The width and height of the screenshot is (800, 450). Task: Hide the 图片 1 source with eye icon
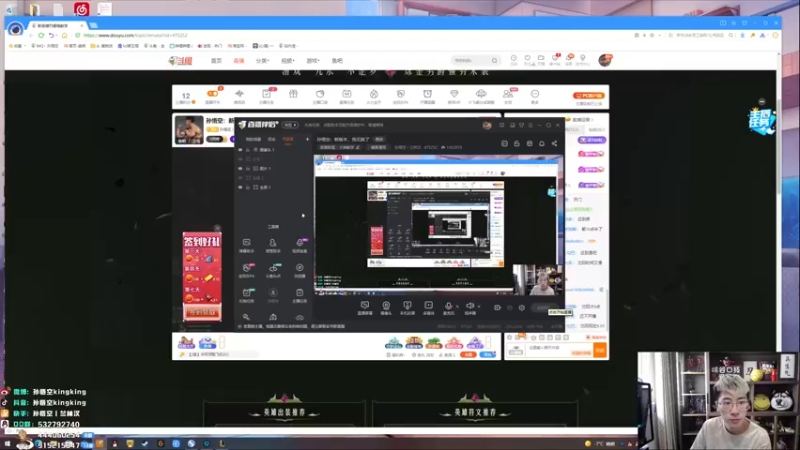[240, 168]
